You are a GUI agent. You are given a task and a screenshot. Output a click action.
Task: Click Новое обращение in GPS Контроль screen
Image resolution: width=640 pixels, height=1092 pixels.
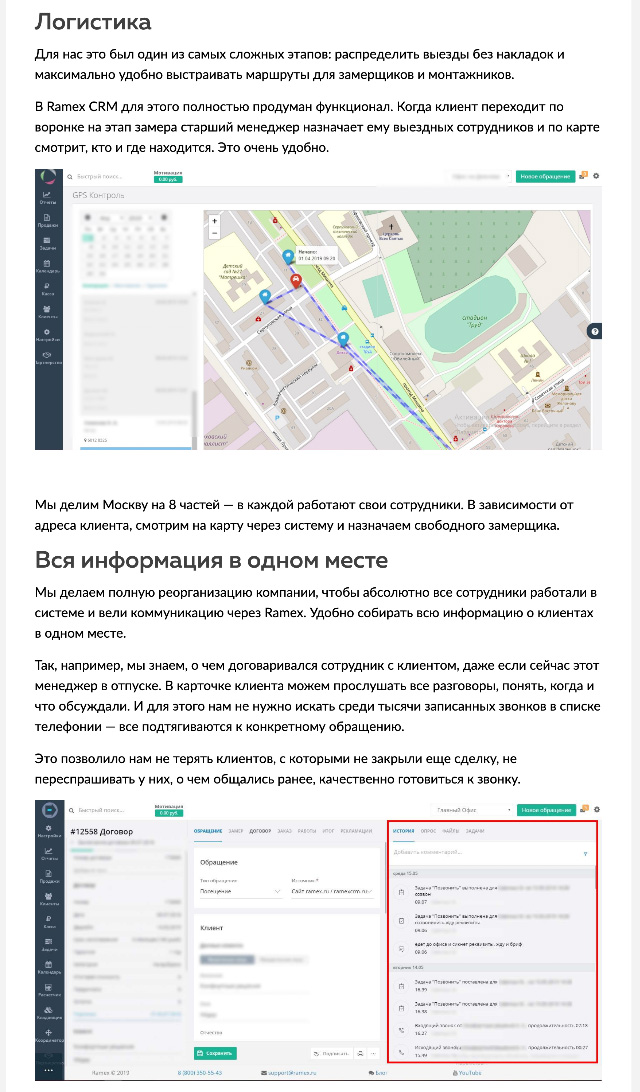coord(545,177)
